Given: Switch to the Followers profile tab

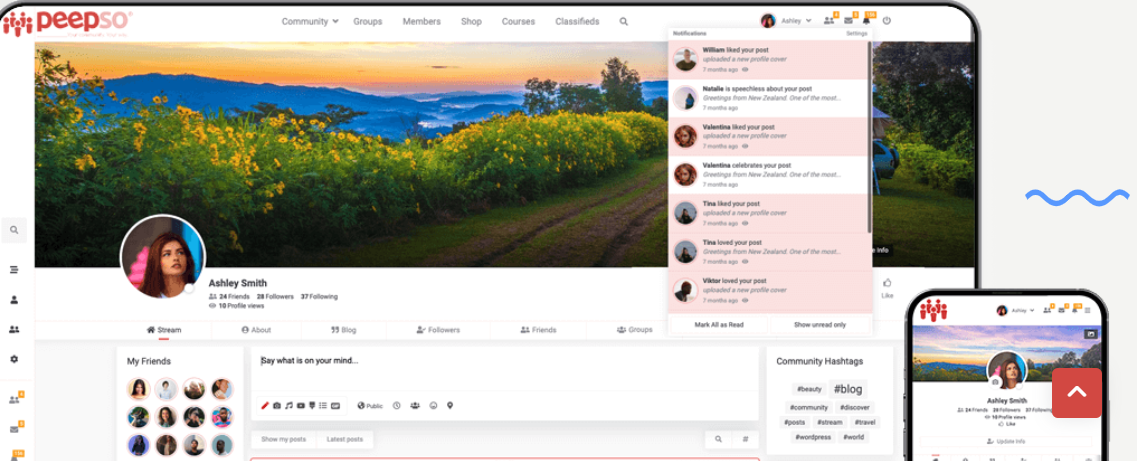Looking at the screenshot, I should coord(438,330).
